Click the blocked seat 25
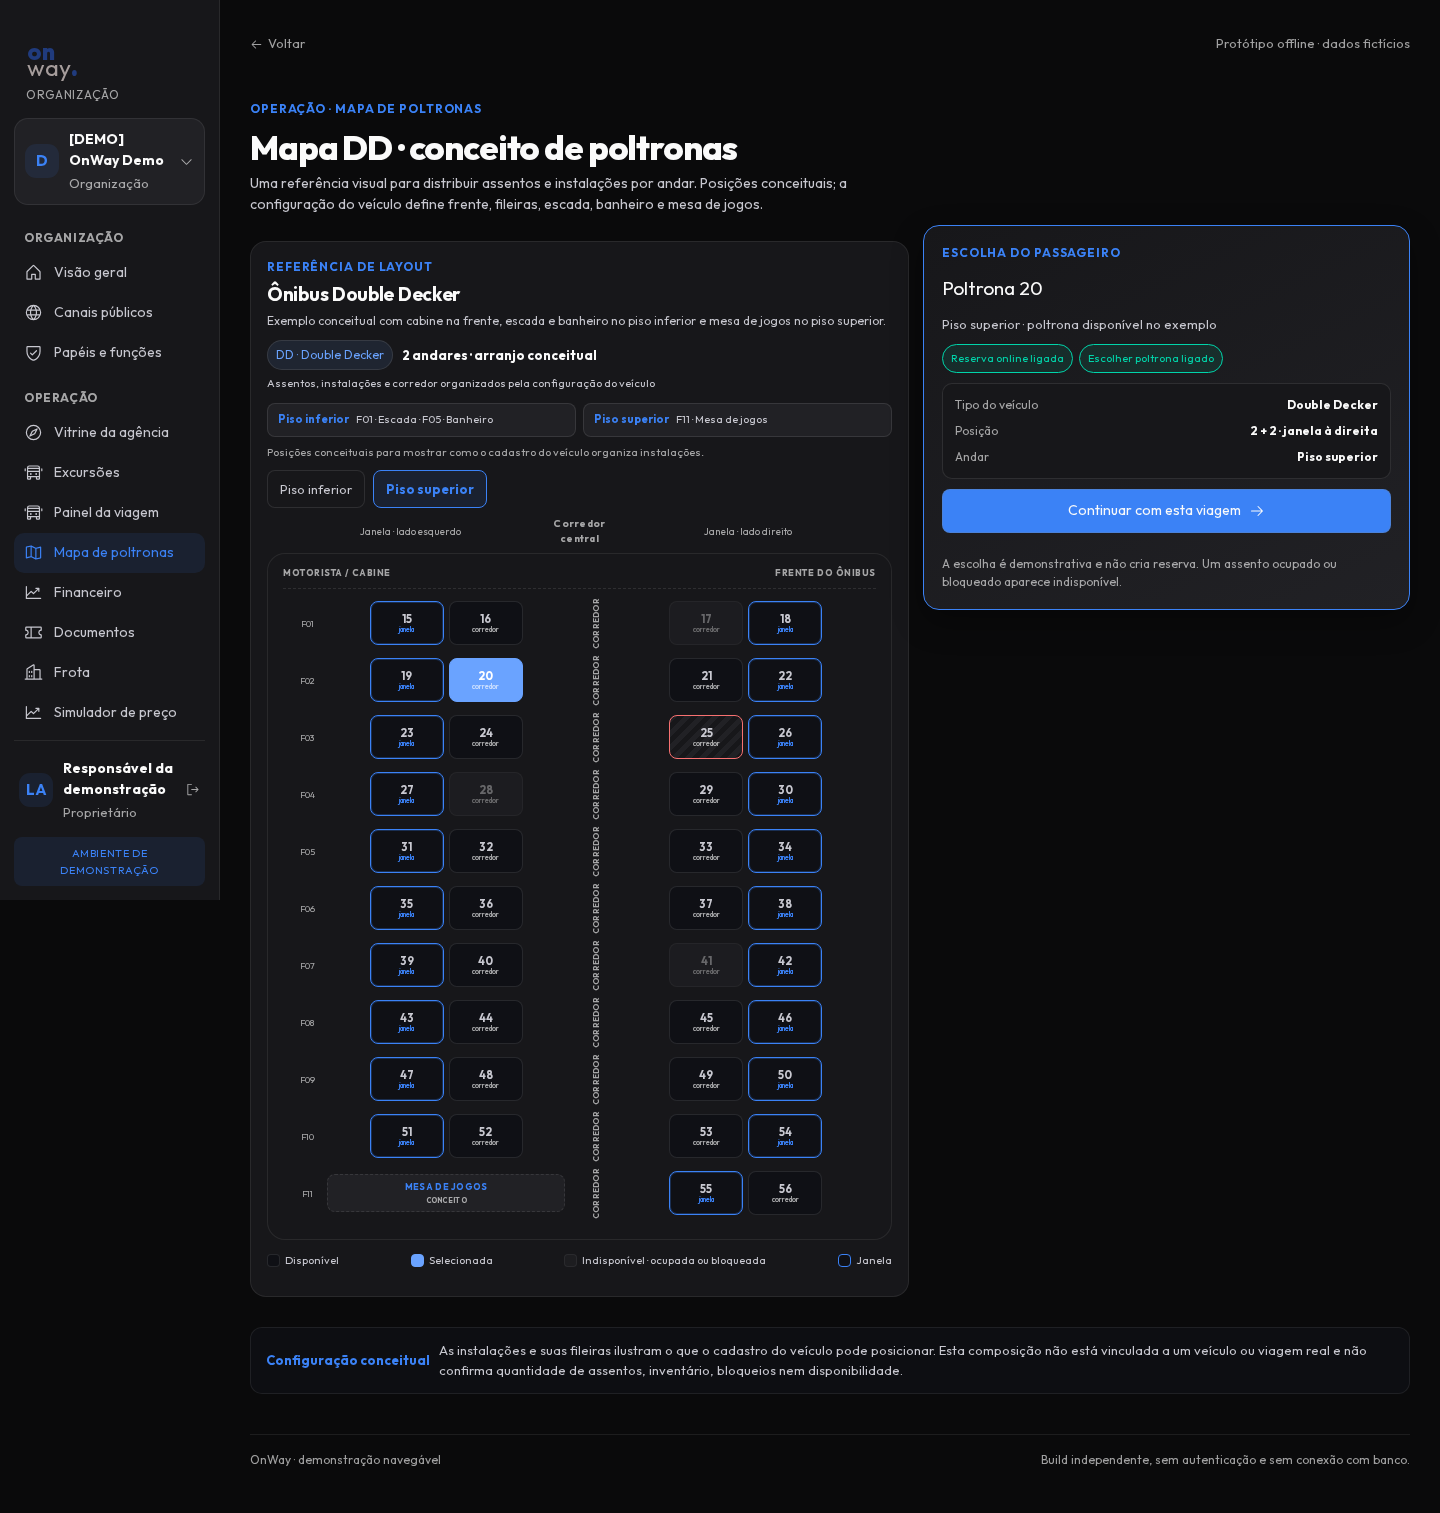 (706, 737)
